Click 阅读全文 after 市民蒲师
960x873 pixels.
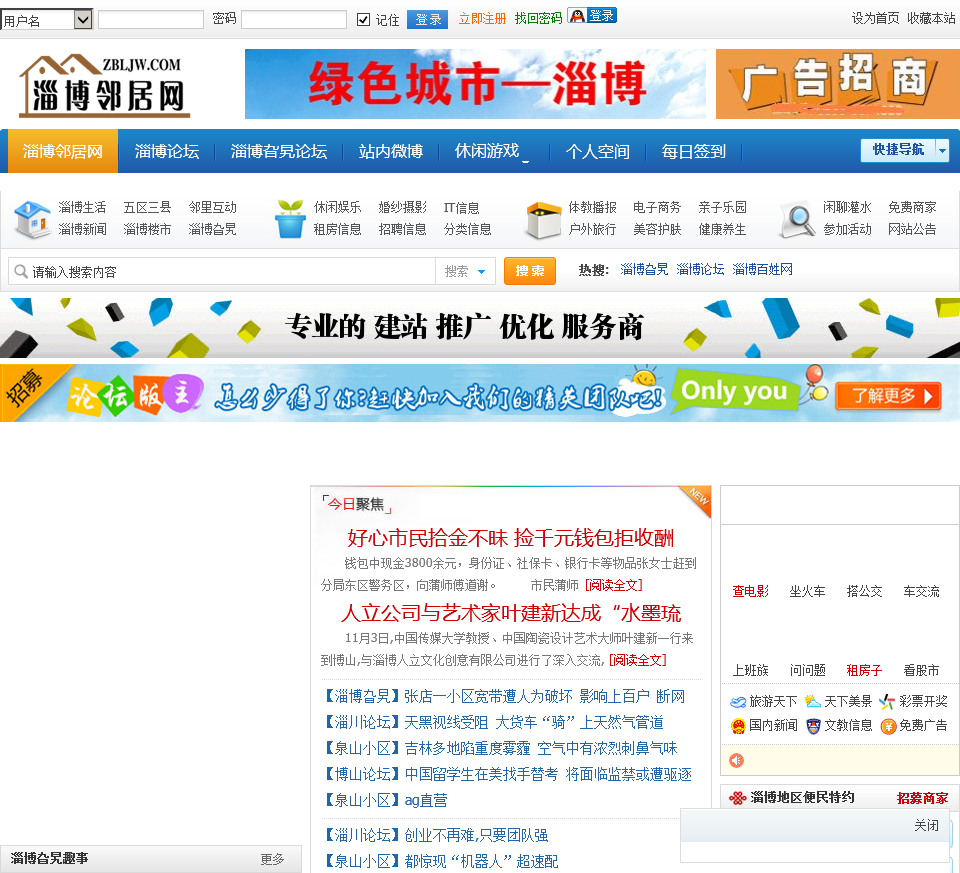(x=613, y=585)
